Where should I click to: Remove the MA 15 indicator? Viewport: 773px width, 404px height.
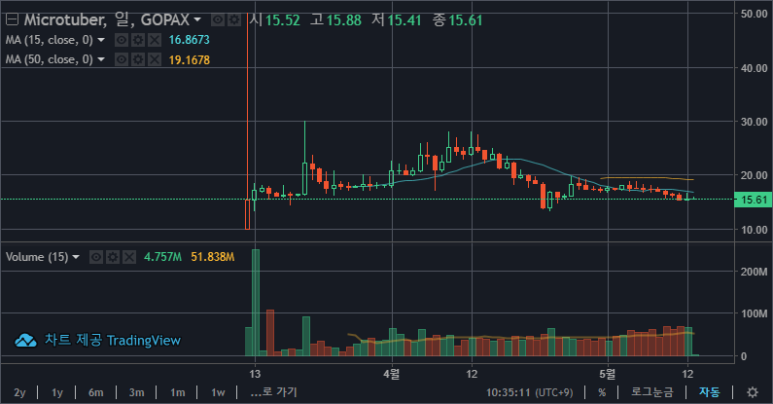click(x=153, y=40)
